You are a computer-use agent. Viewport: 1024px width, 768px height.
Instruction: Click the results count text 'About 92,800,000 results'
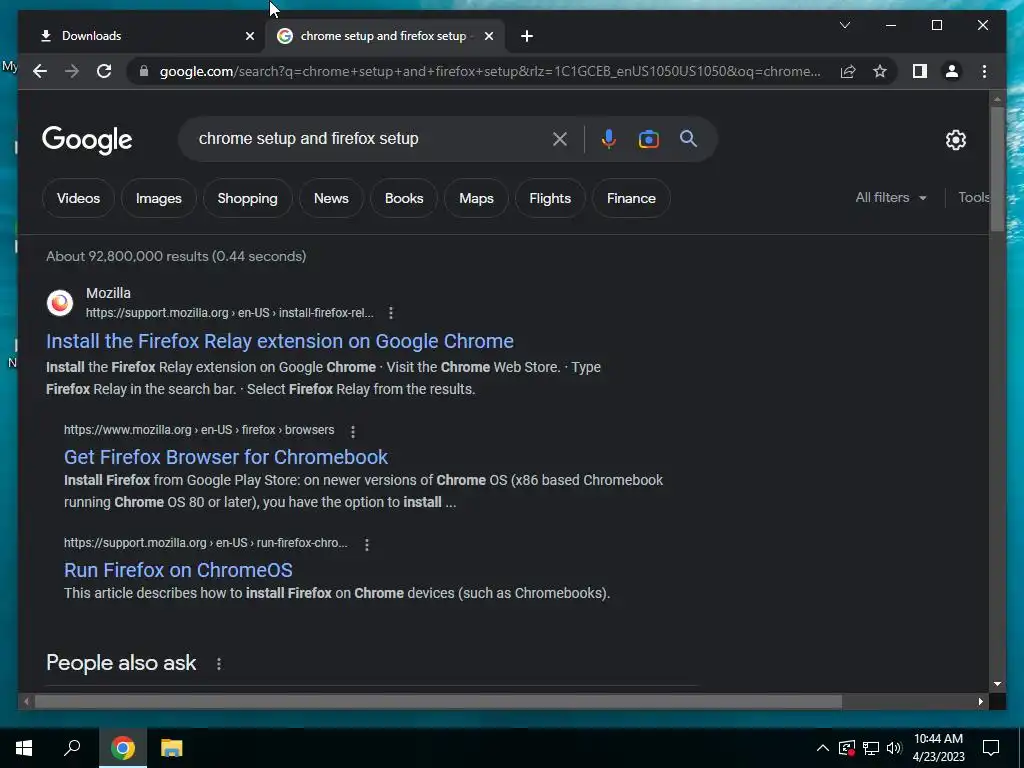tap(176, 257)
